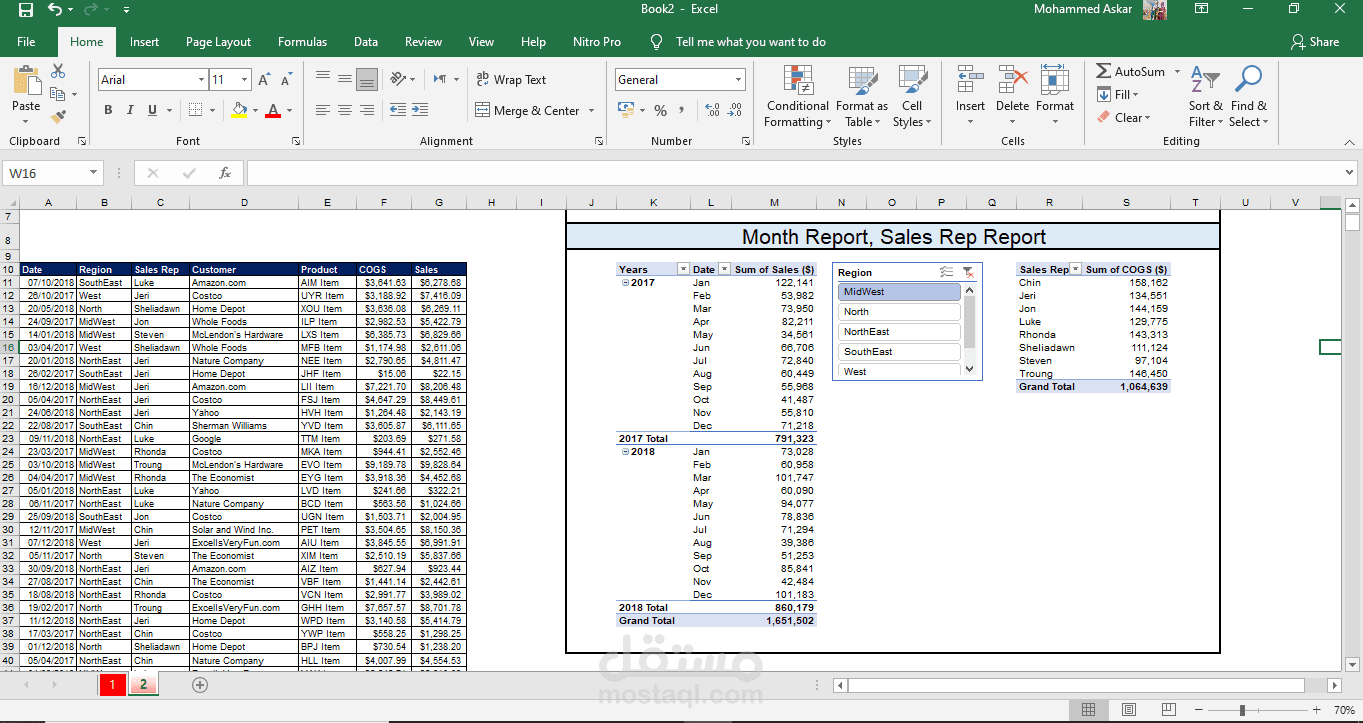Open the Years pivot filter dropdown
Viewport: 1363px width, 723px height.
point(683,270)
